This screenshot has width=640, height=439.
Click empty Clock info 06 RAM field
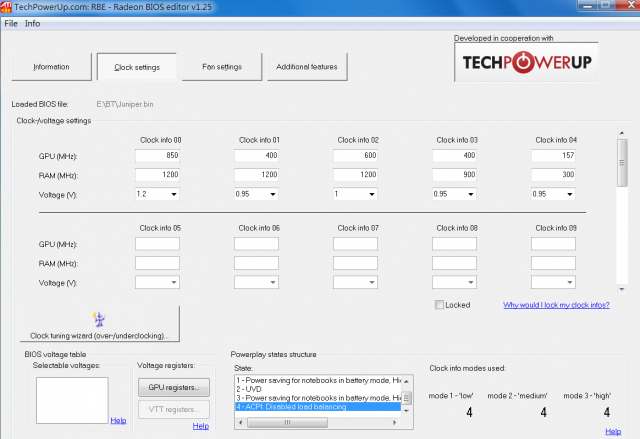[256, 263]
